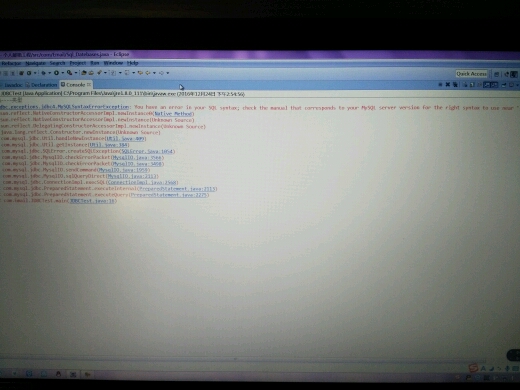Open the Project menu
Image resolution: width=520 pixels, height=390 pixels.
coord(78,63)
